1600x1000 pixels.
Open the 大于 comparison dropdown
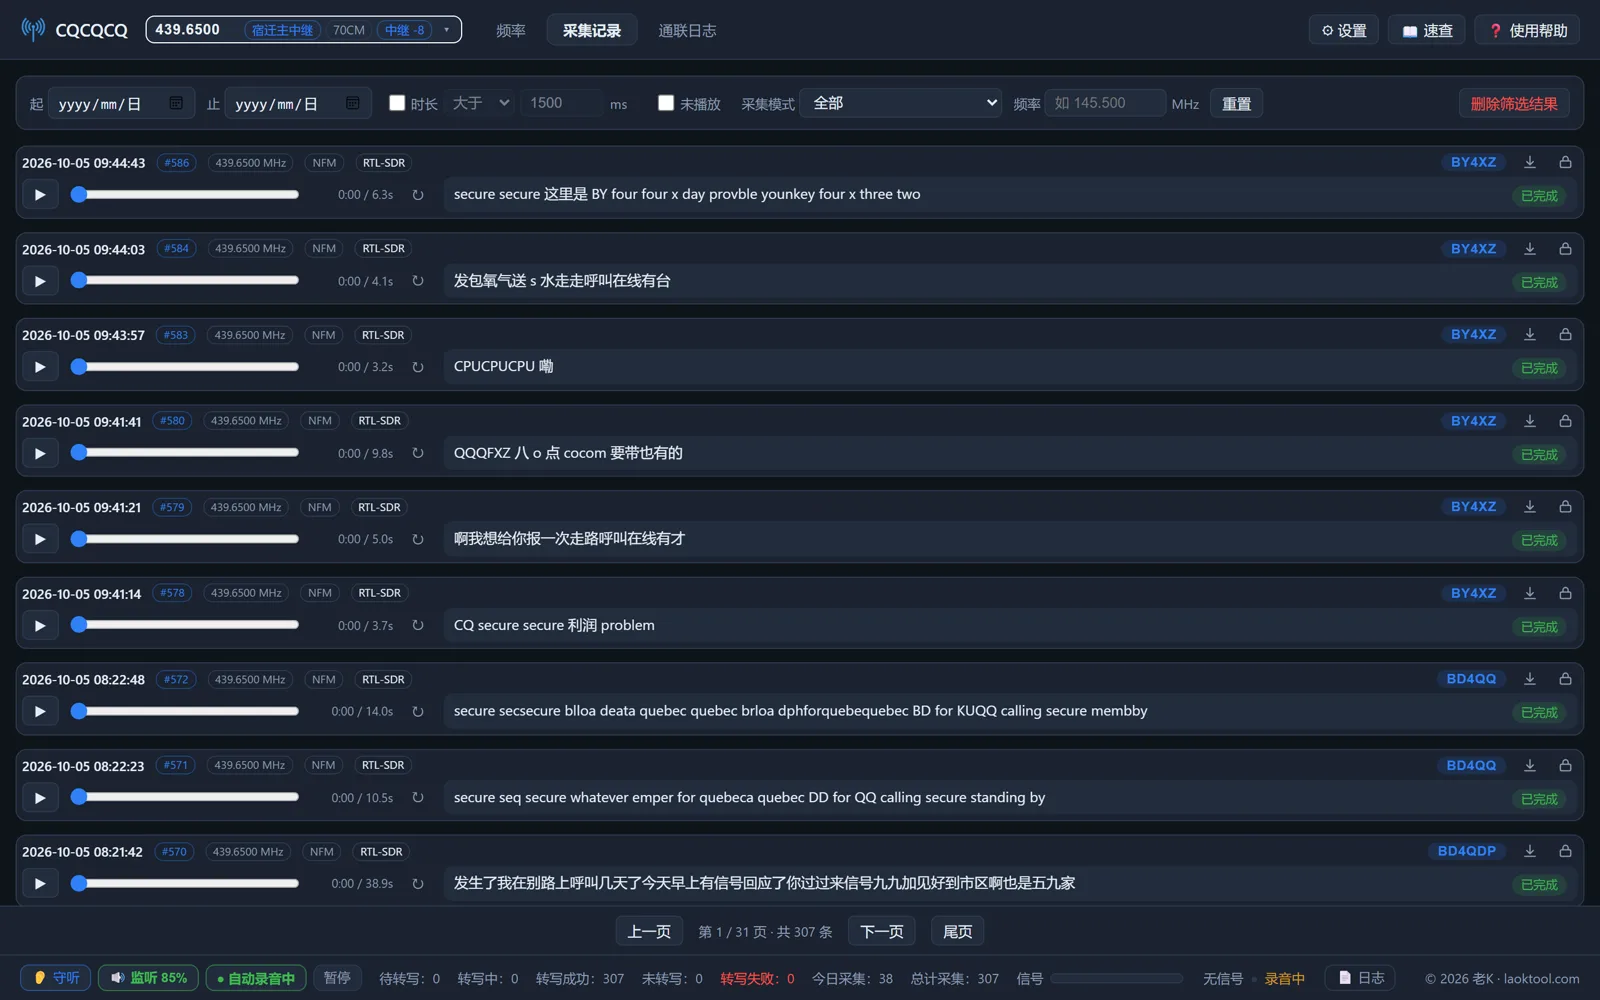point(481,103)
